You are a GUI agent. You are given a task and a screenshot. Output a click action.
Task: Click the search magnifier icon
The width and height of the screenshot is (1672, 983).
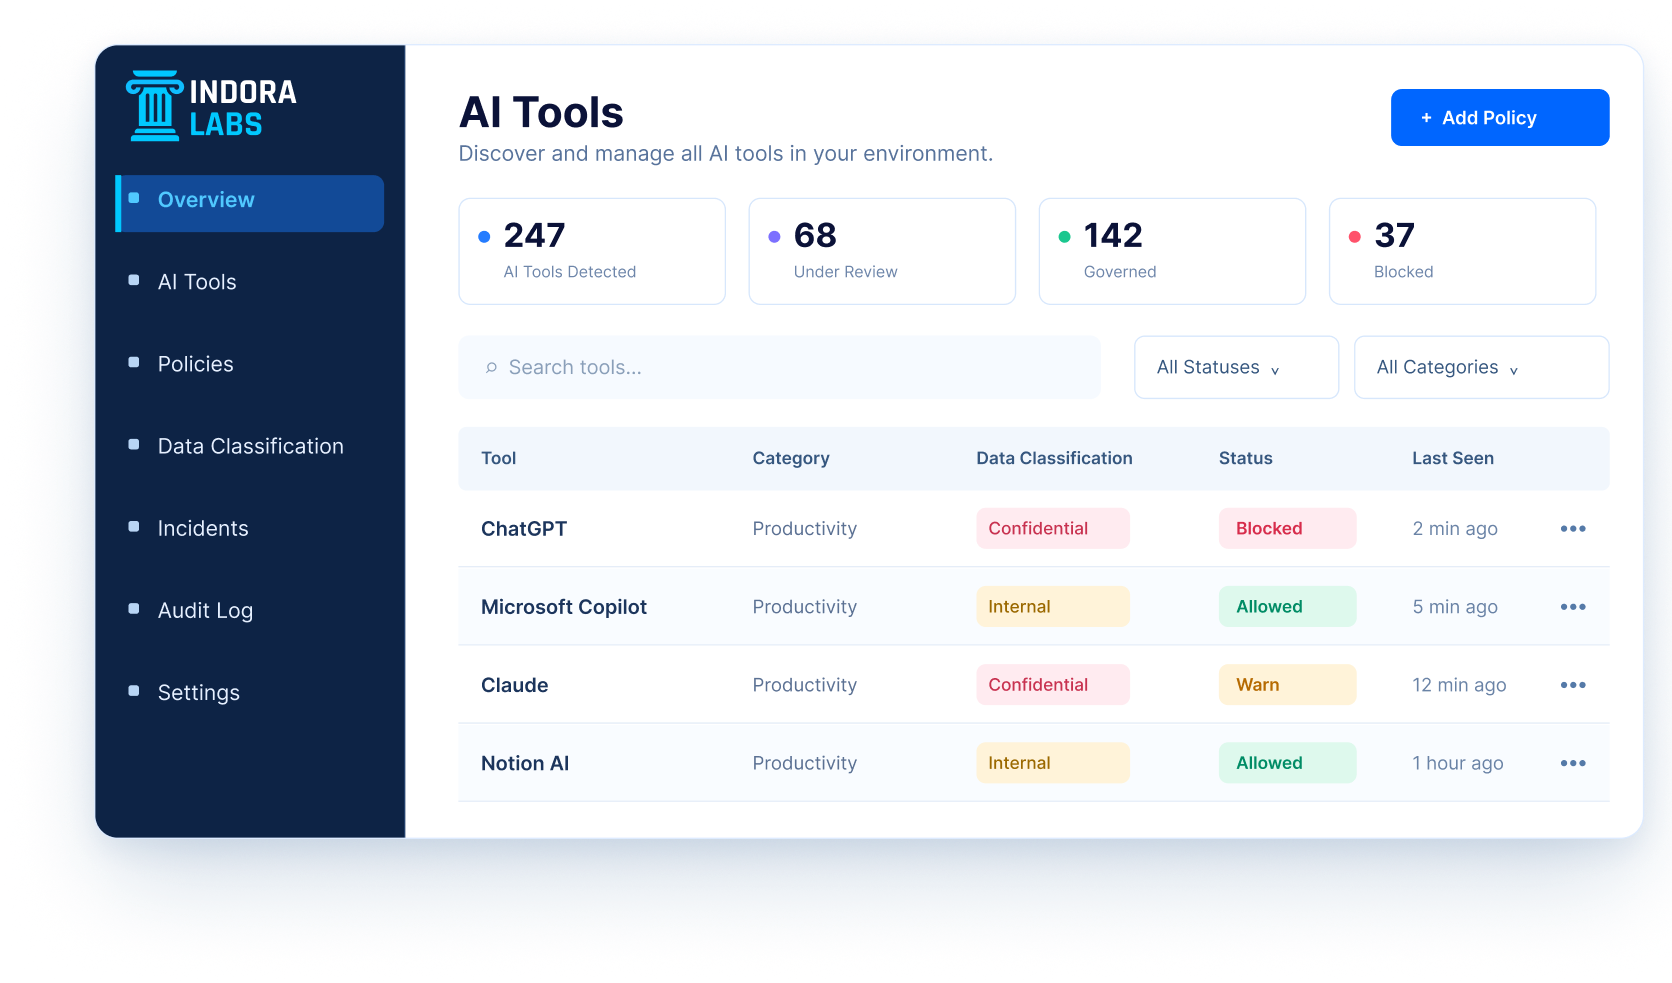point(491,368)
